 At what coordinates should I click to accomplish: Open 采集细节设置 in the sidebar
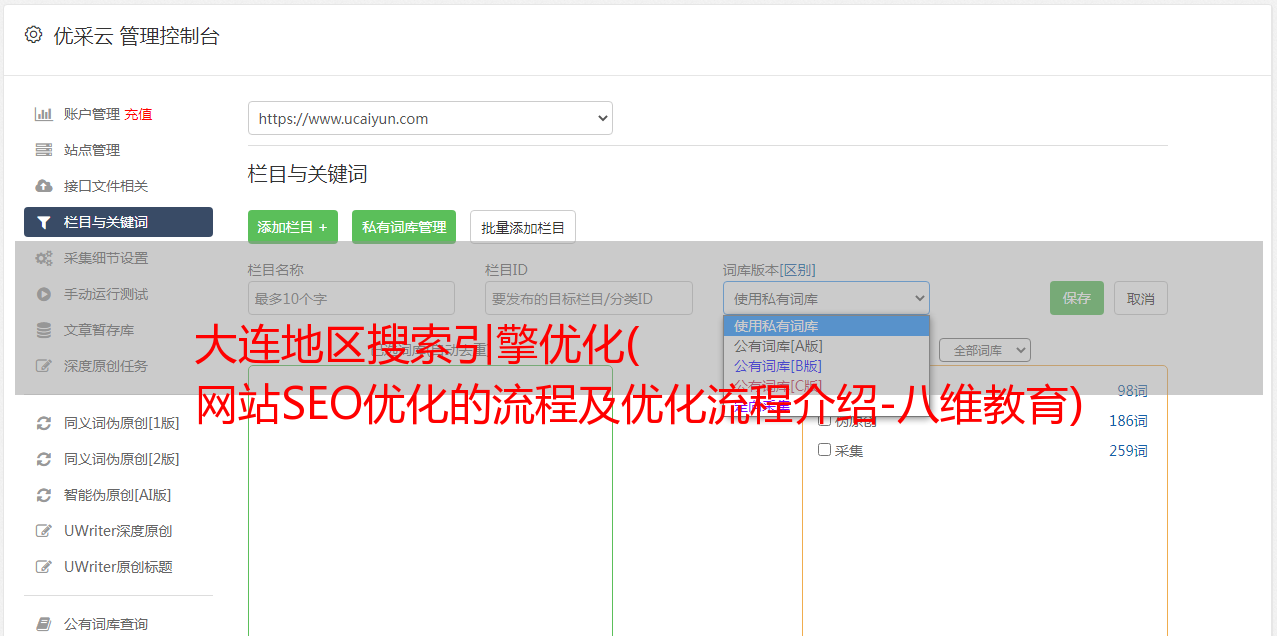106,258
